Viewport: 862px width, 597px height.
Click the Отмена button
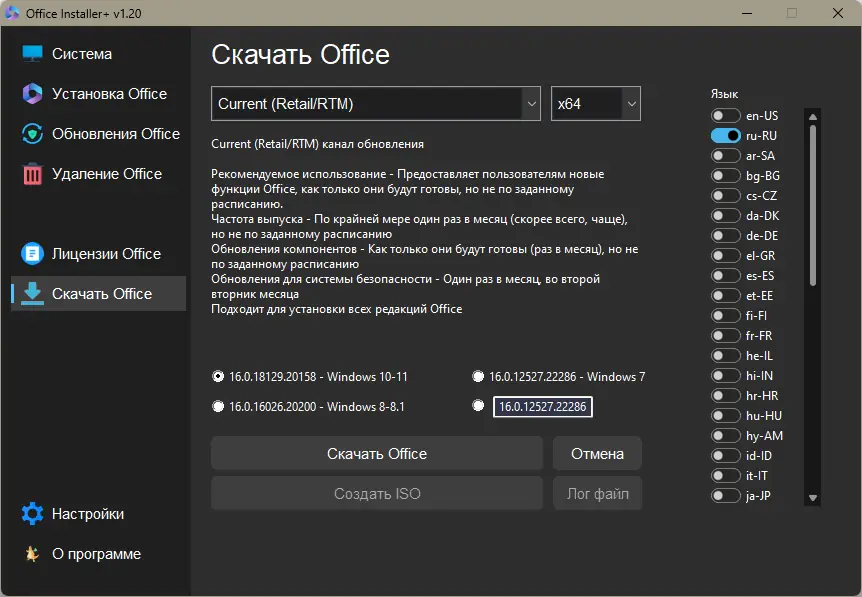597,454
